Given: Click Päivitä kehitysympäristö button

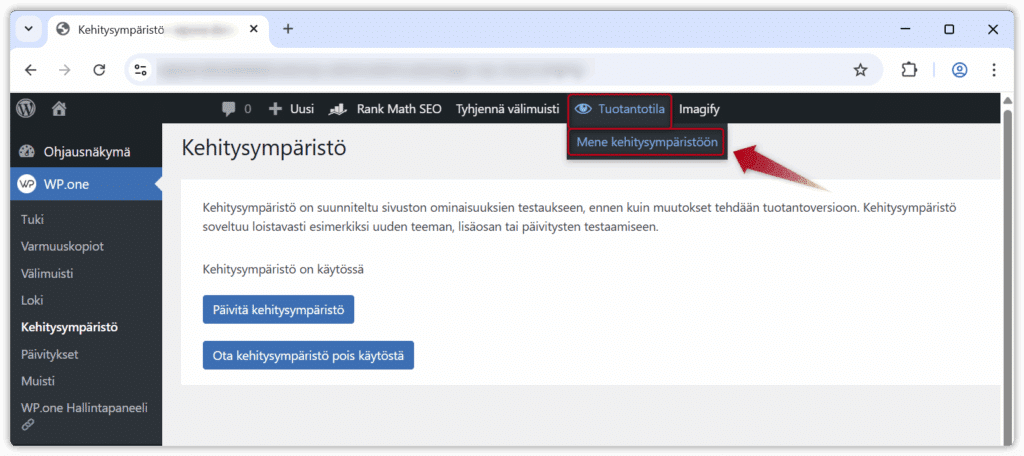Looking at the screenshot, I should coord(278,309).
